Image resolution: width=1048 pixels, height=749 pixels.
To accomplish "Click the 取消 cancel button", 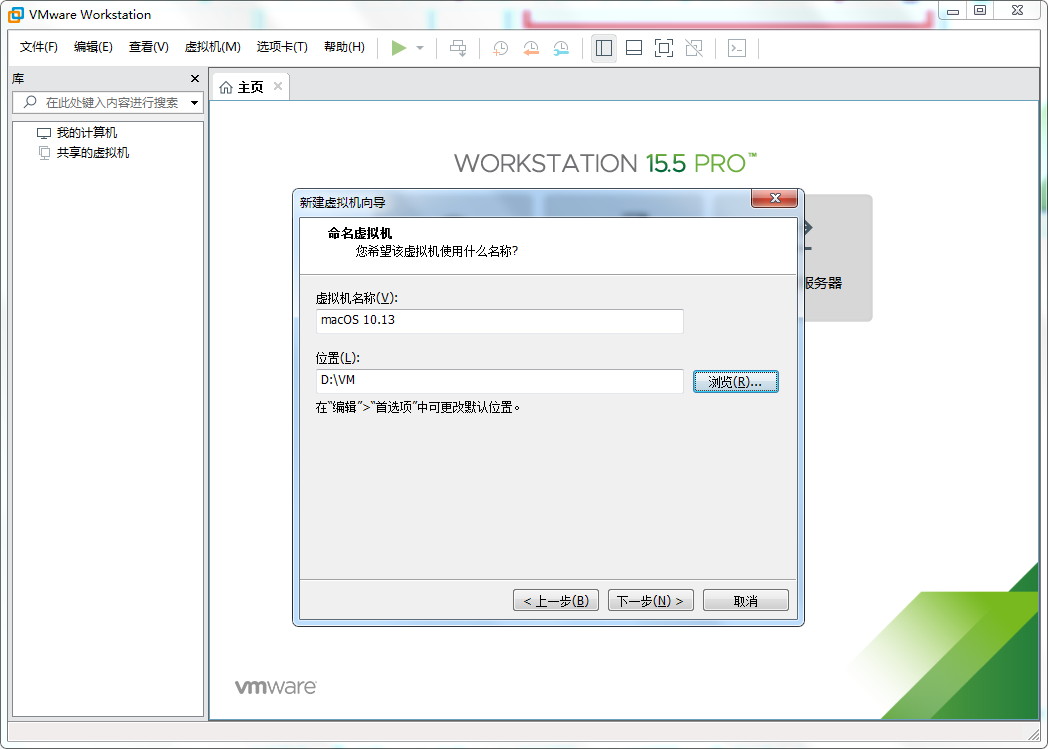I will pos(745,600).
